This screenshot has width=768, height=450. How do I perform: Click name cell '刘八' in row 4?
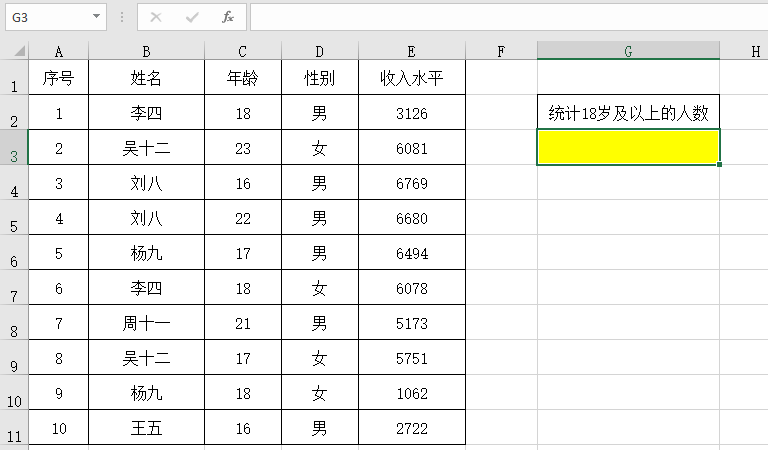tap(146, 183)
